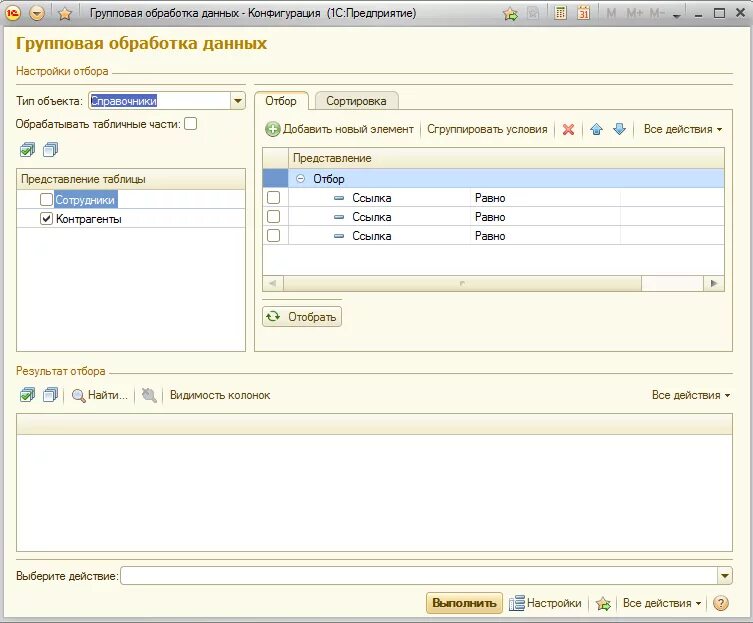Enable the second Ссылка filter checkbox
This screenshot has width=753, height=623.
click(x=274, y=217)
